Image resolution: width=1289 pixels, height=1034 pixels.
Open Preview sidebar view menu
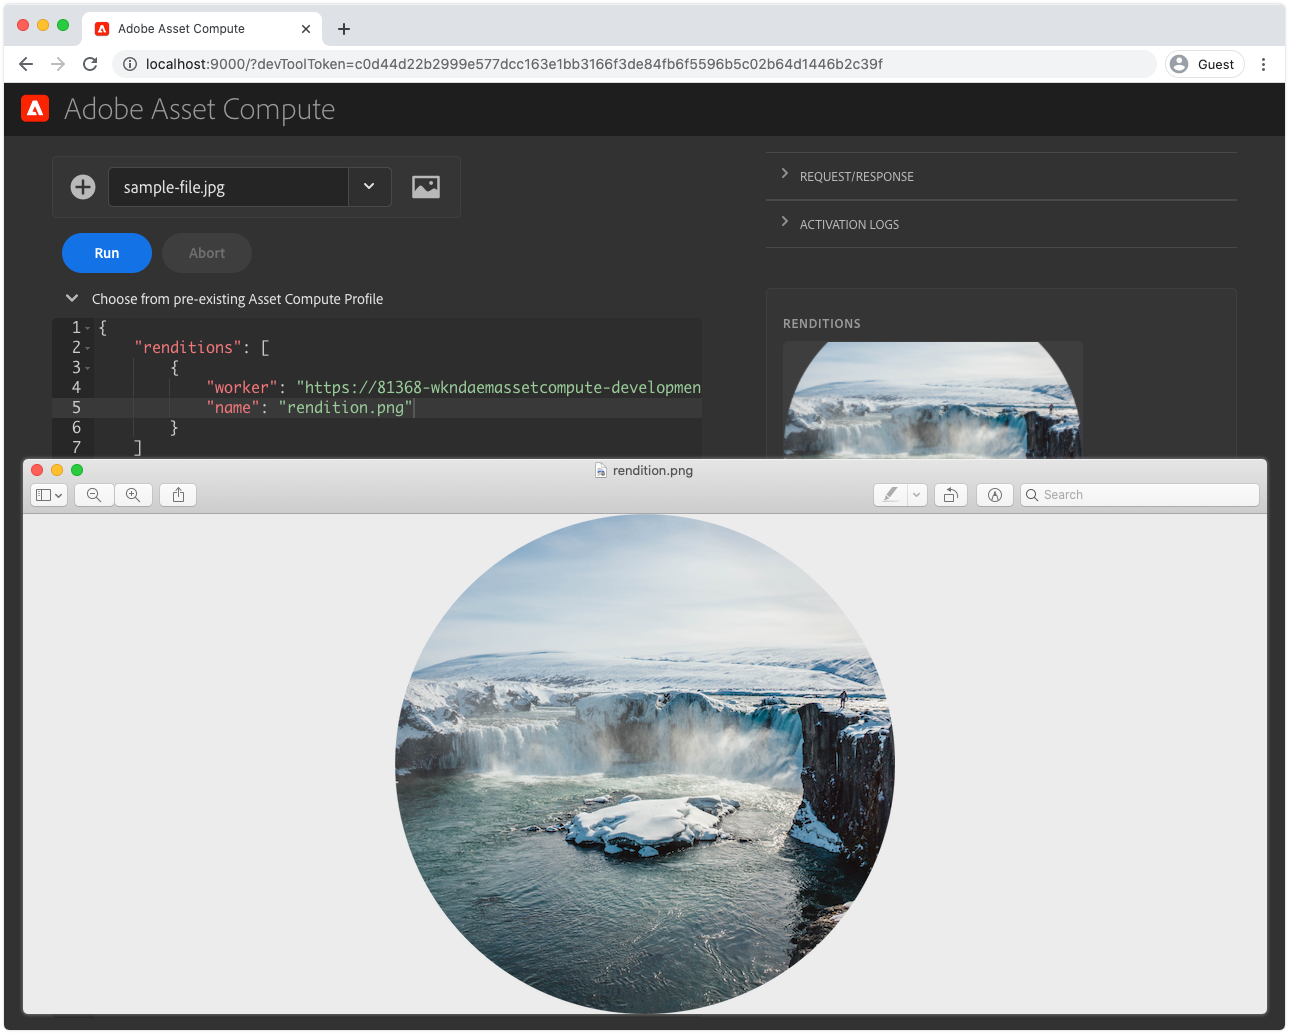49,495
